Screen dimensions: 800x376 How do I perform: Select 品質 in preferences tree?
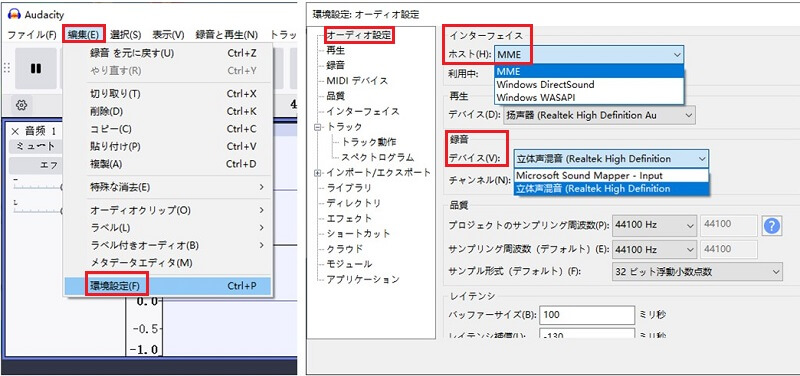336,96
